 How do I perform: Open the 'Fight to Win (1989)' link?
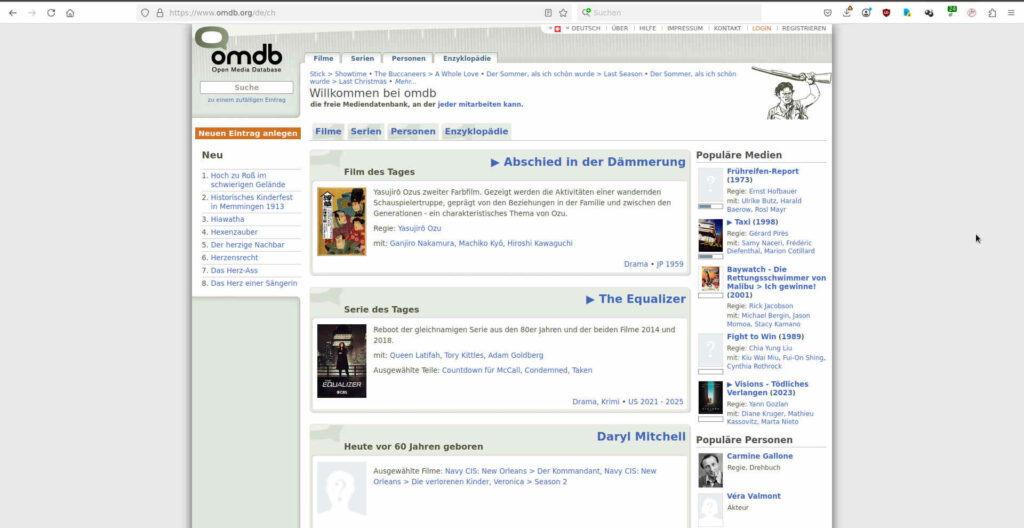pos(765,337)
